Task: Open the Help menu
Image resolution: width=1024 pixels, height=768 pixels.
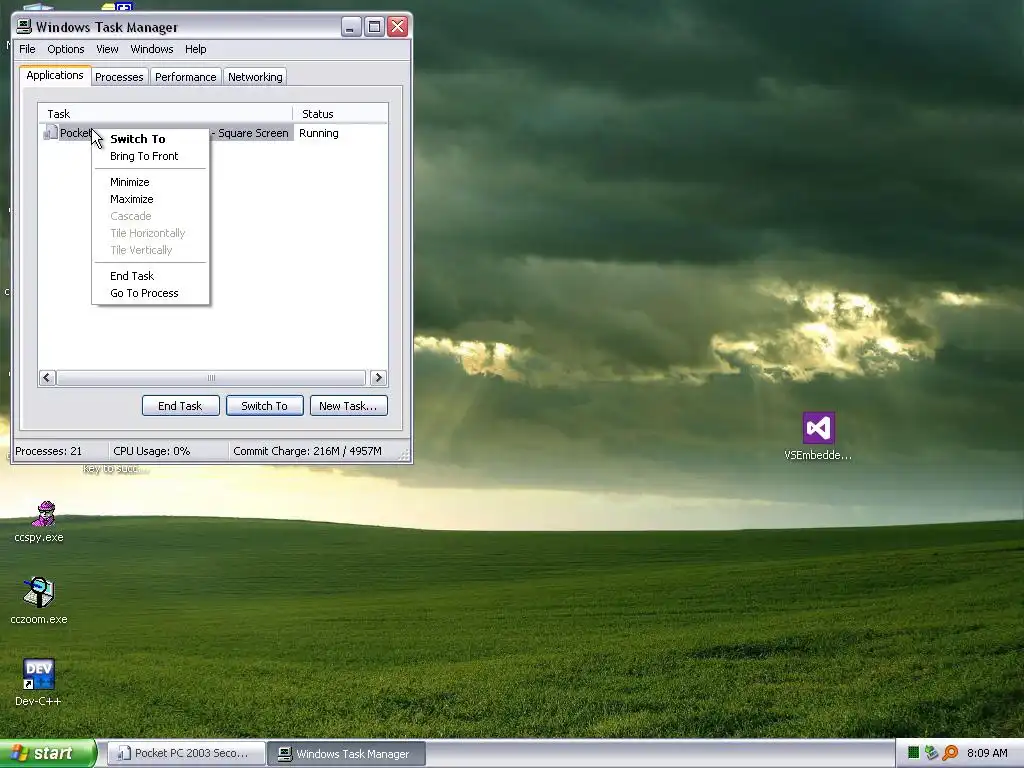Action: tap(195, 49)
